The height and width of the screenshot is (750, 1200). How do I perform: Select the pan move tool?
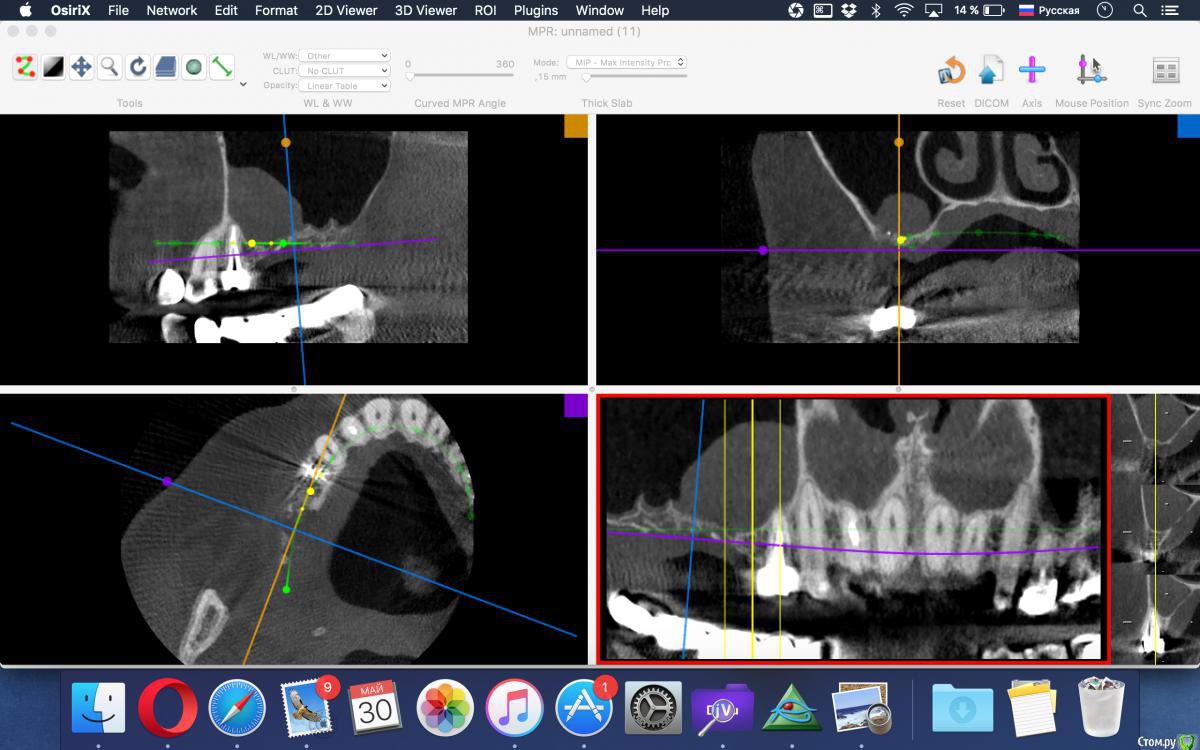coord(81,67)
